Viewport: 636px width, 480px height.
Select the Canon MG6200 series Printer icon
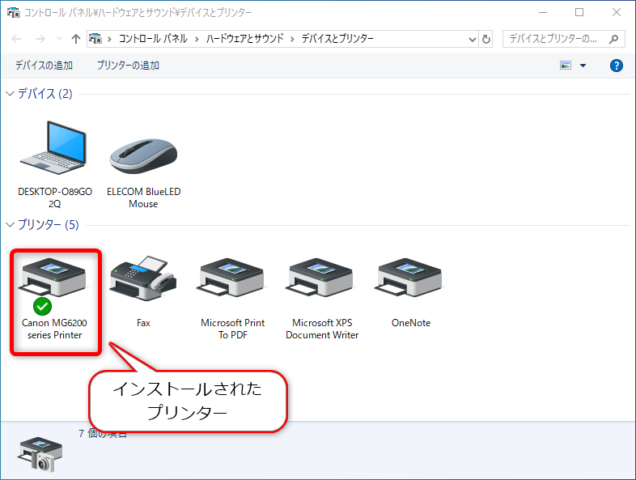point(54,286)
